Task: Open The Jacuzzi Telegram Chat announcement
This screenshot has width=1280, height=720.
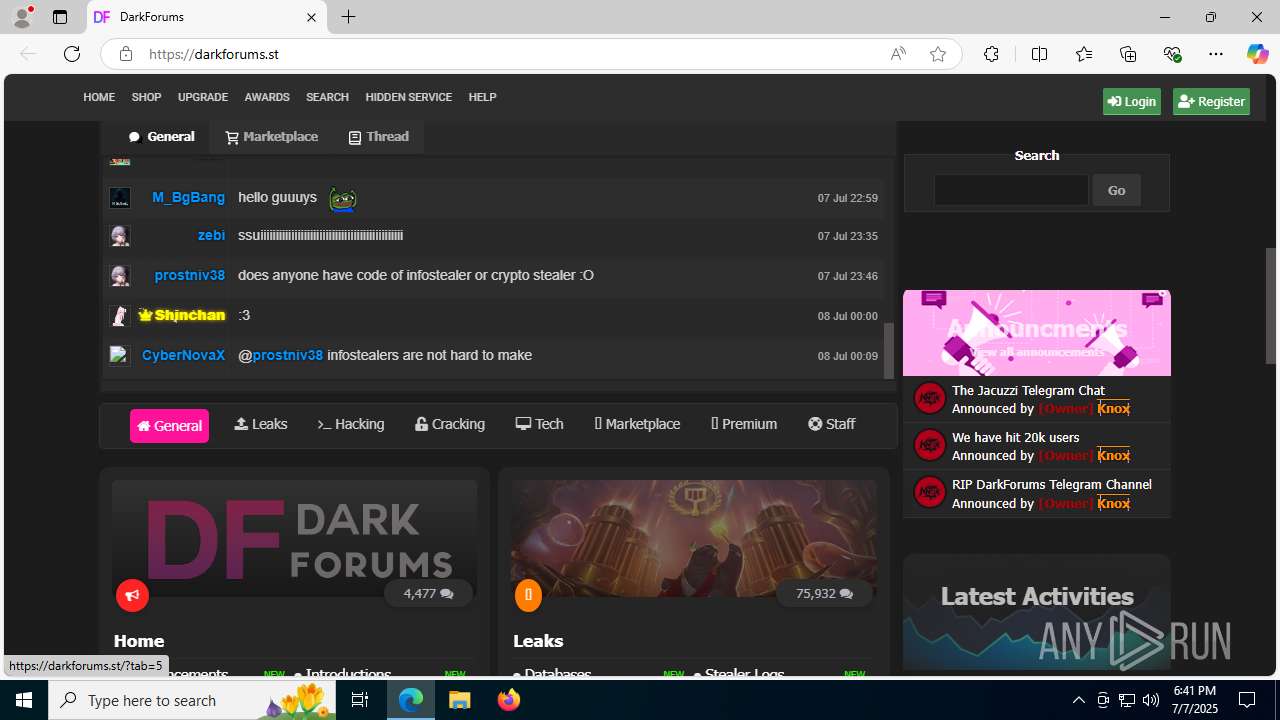Action: pos(1028,390)
